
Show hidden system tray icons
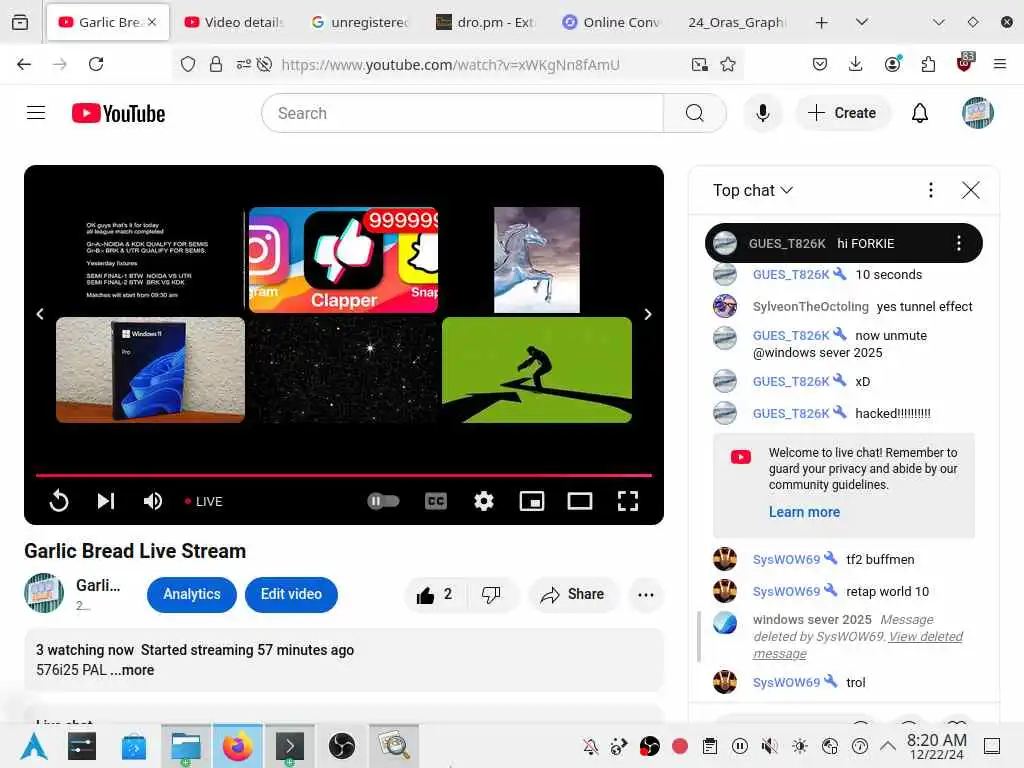pyautogui.click(x=888, y=745)
